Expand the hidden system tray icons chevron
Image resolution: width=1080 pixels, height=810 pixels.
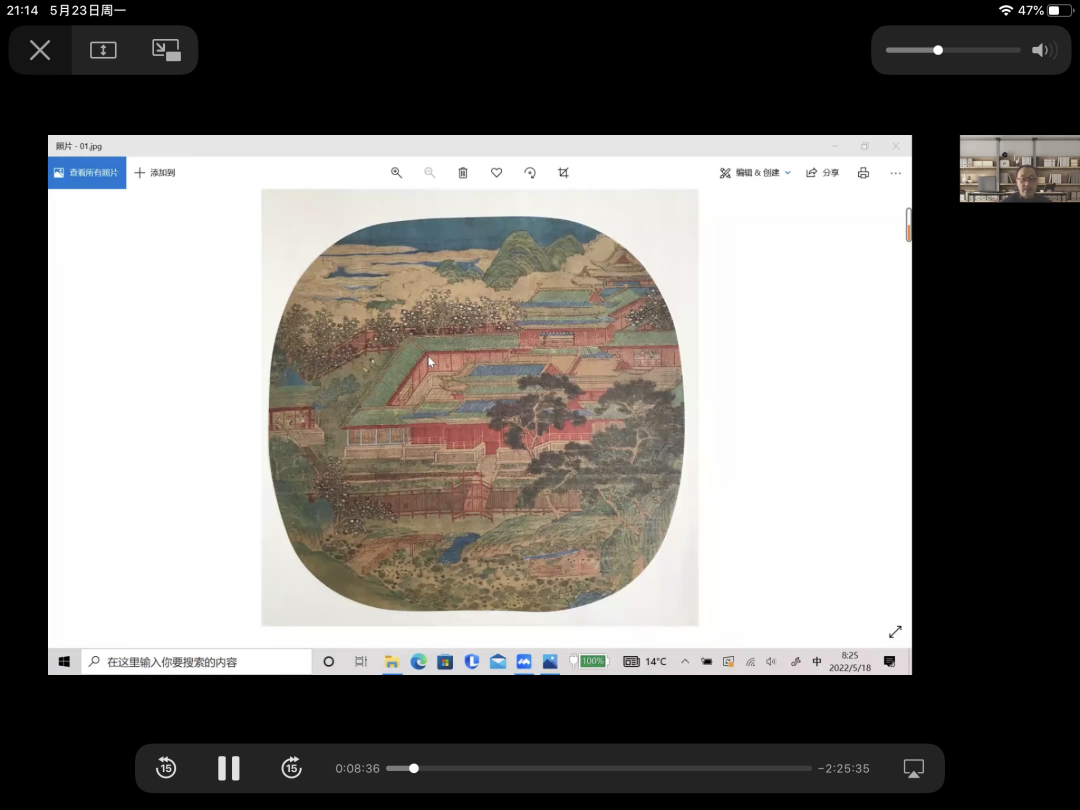[685, 661]
